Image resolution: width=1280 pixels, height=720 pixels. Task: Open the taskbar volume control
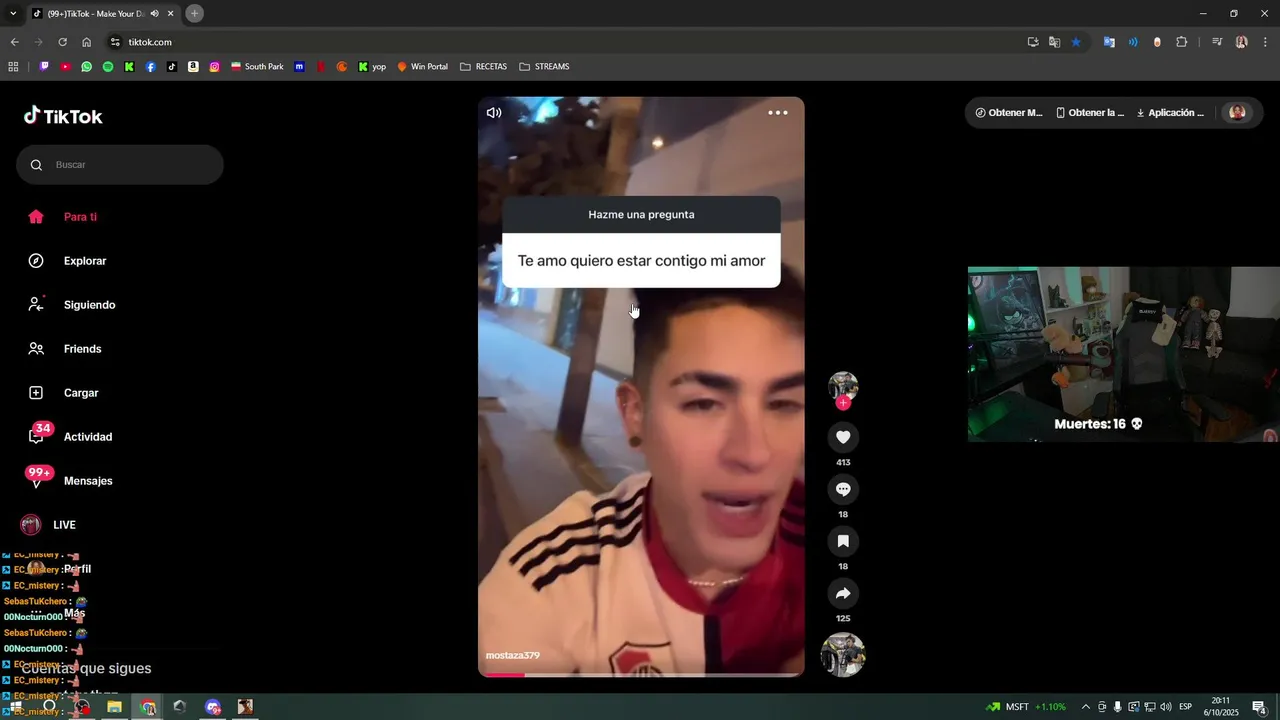(x=1166, y=707)
